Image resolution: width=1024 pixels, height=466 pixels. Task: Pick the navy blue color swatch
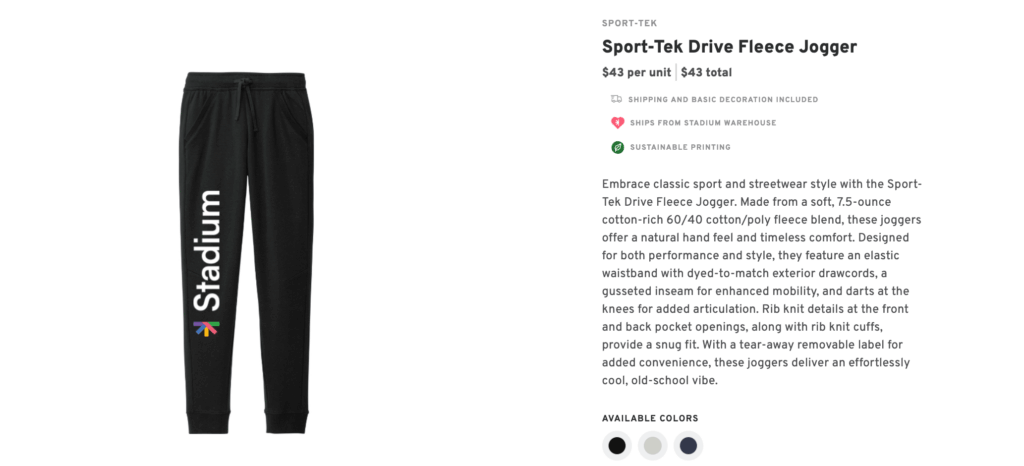pyautogui.click(x=687, y=445)
